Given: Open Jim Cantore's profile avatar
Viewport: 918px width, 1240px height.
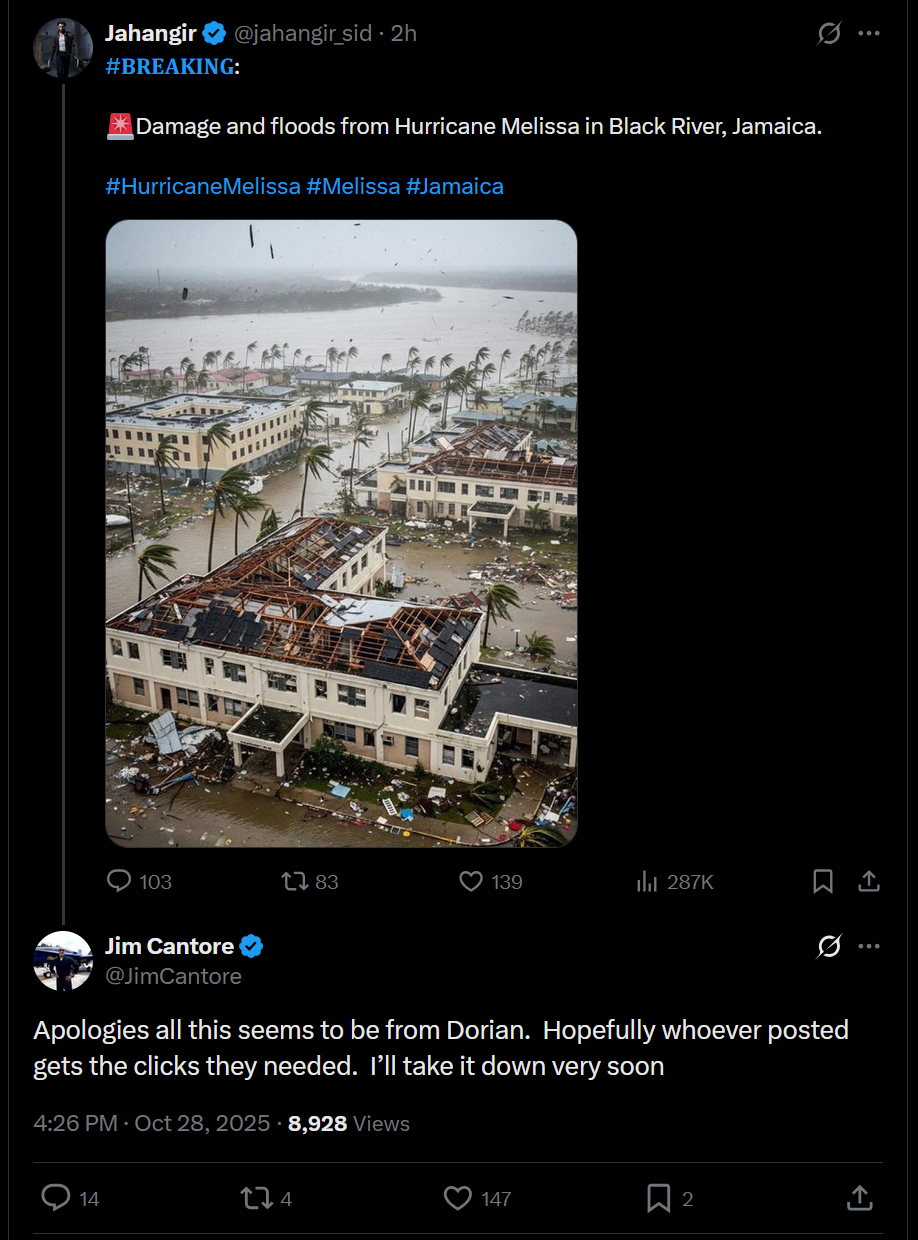Looking at the screenshot, I should pyautogui.click(x=63, y=961).
